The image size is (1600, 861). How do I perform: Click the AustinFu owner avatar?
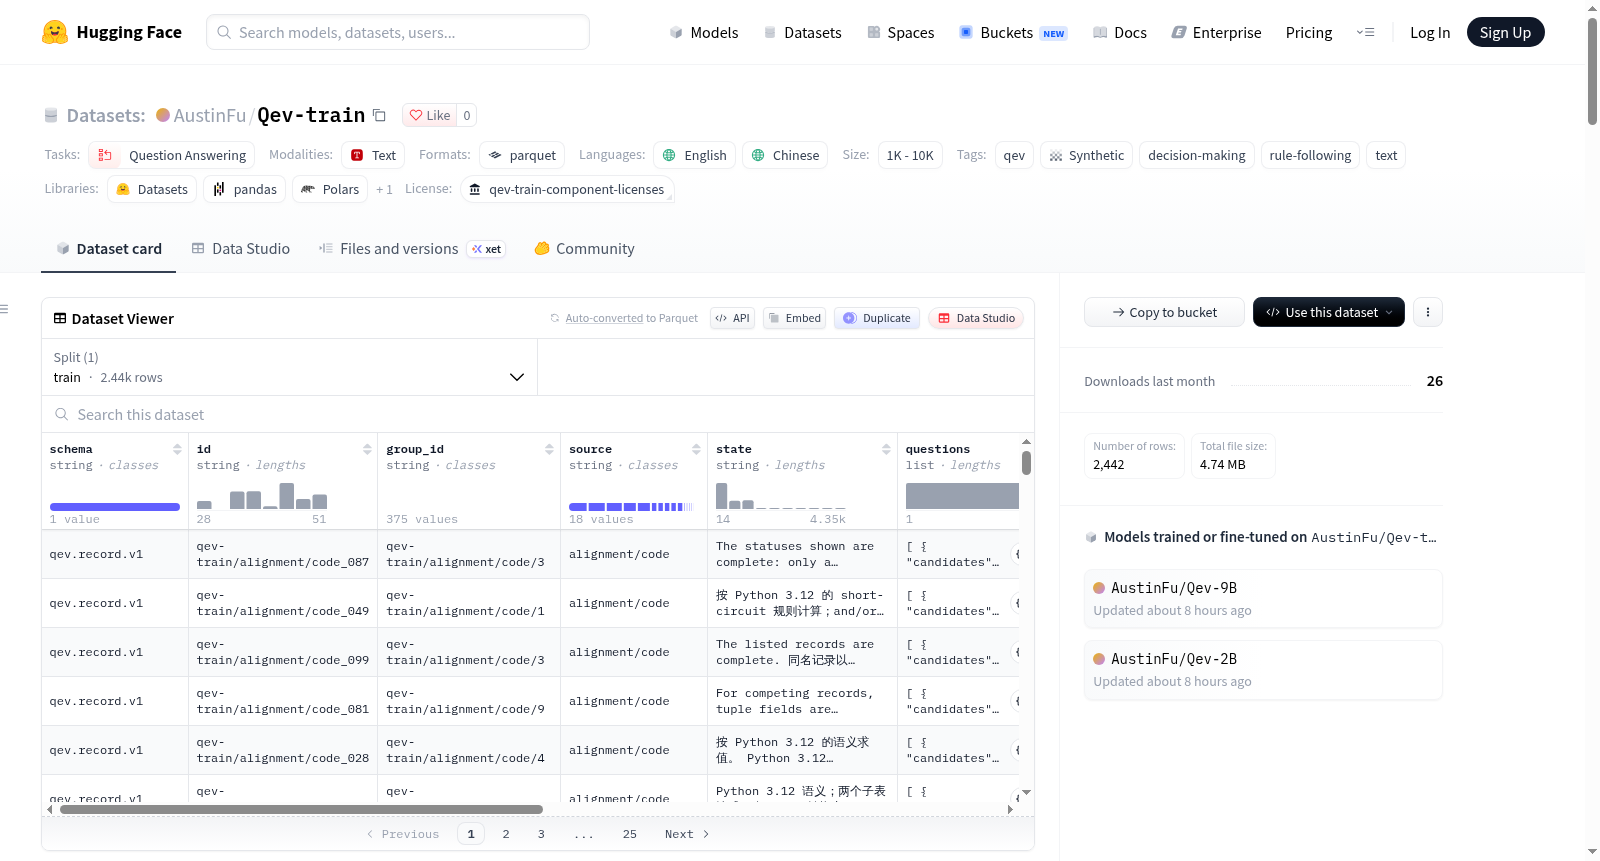click(163, 115)
